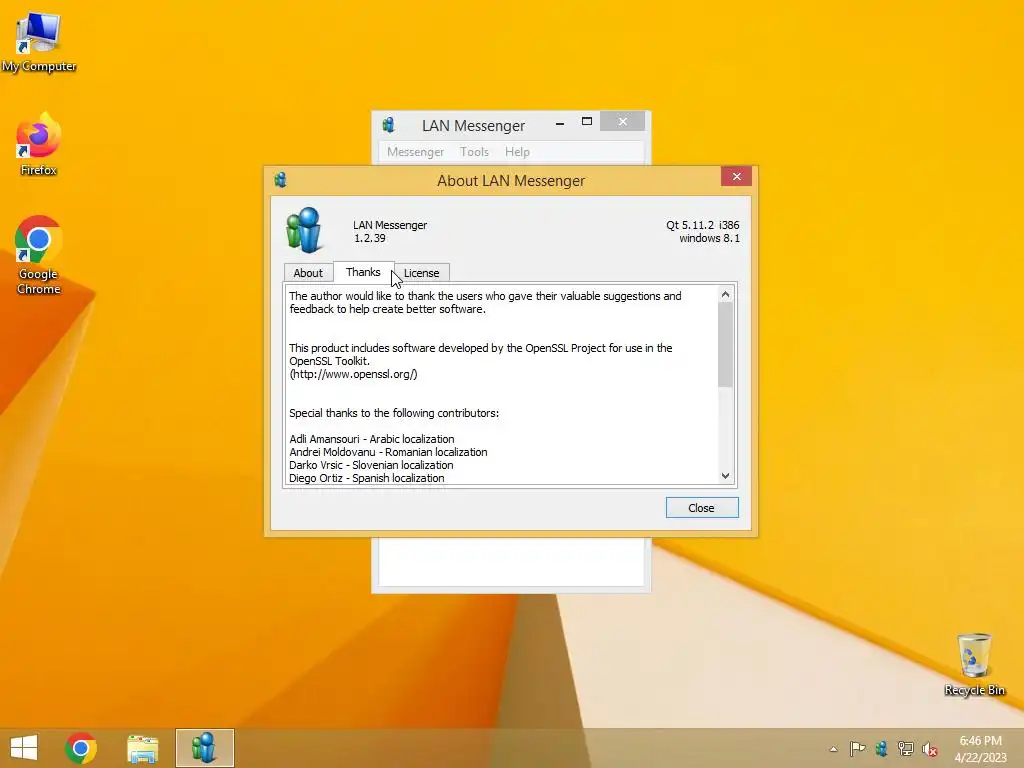This screenshot has width=1024, height=768.
Task: Open network status tray icon
Action: coord(906,748)
